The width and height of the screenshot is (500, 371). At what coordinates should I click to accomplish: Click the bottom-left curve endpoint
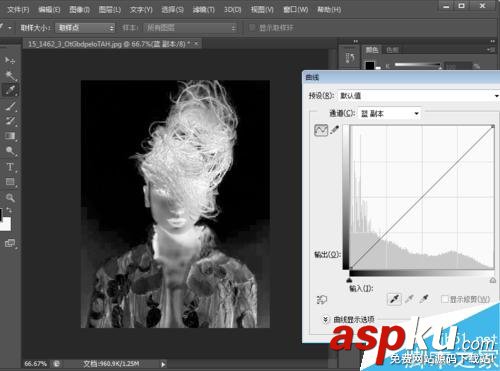pyautogui.click(x=350, y=267)
